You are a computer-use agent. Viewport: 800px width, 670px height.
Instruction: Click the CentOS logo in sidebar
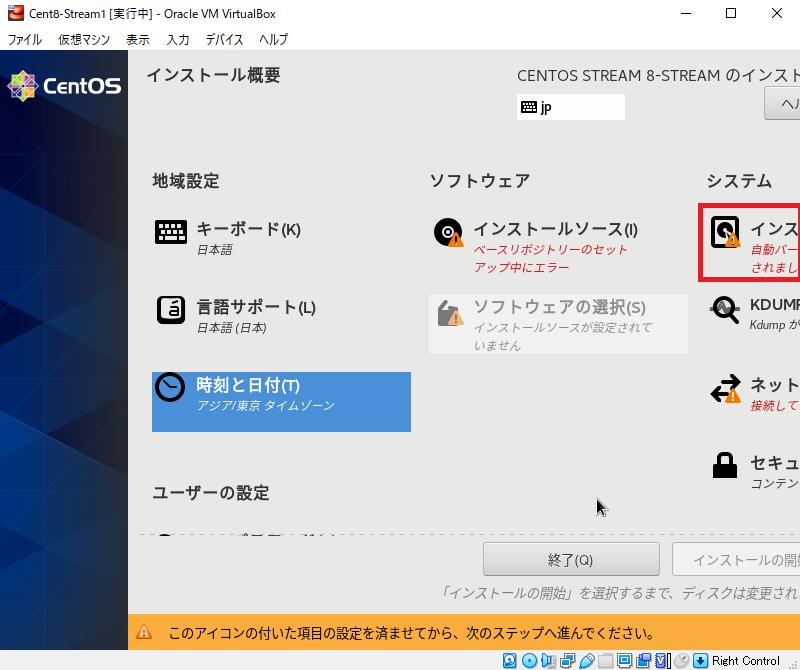pos(64,86)
